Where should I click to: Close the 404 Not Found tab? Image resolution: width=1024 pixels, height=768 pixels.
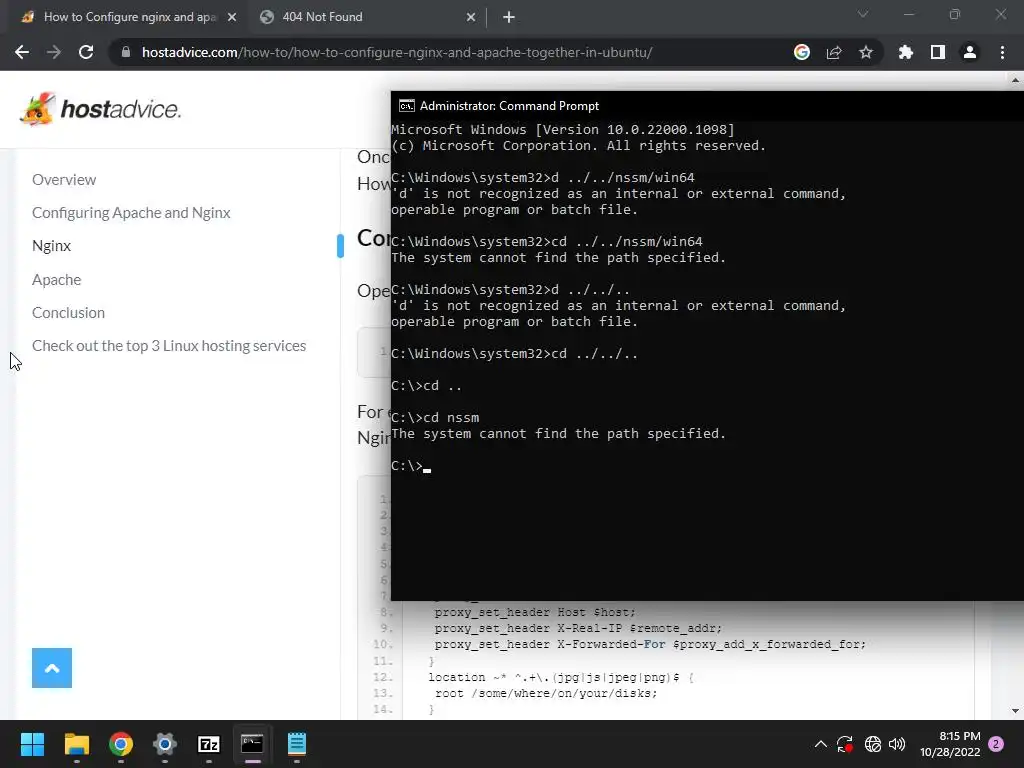pos(471,17)
